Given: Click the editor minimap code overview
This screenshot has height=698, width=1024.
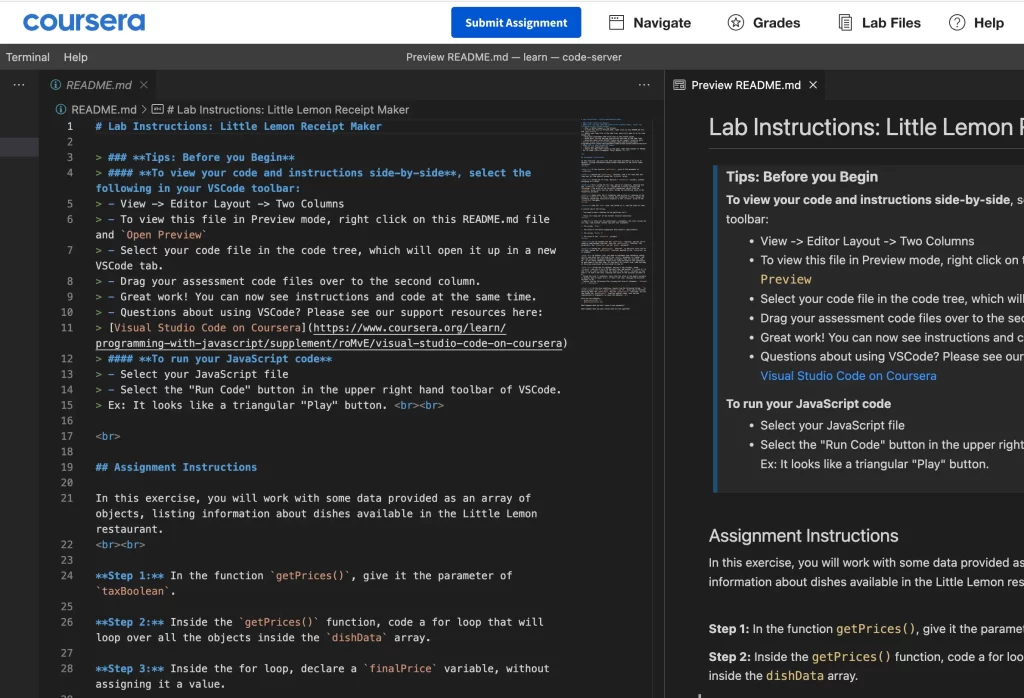Looking at the screenshot, I should click(615, 200).
